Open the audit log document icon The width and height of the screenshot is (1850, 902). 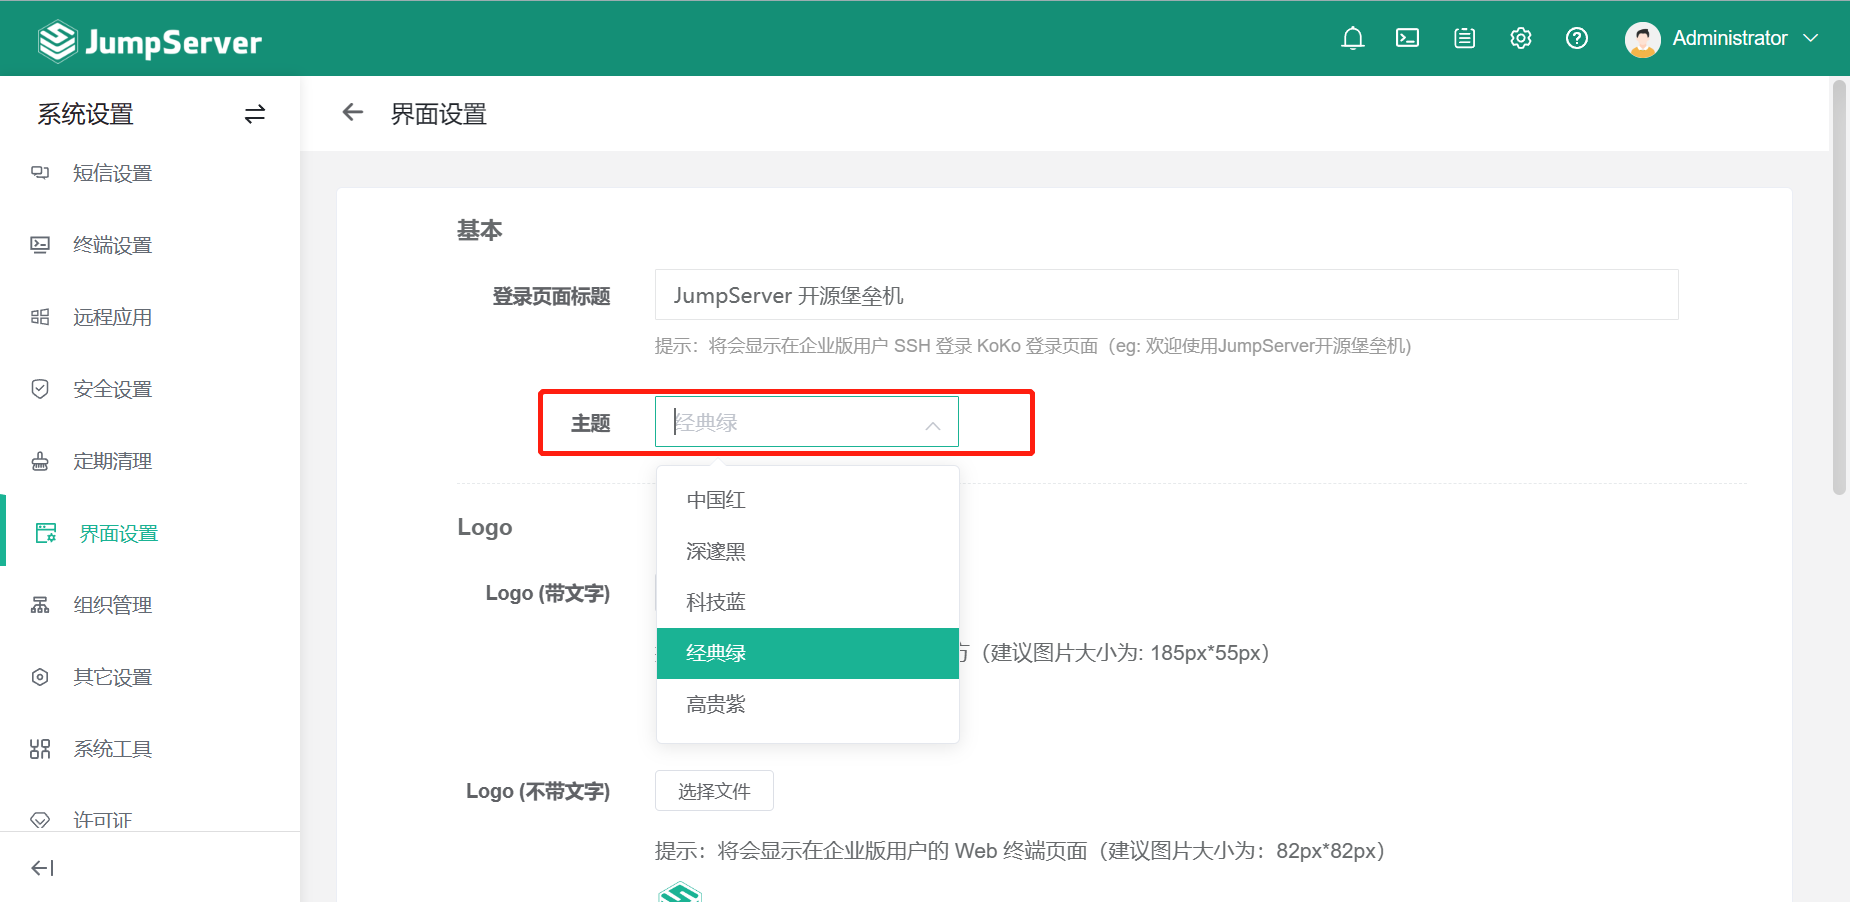click(x=1464, y=37)
